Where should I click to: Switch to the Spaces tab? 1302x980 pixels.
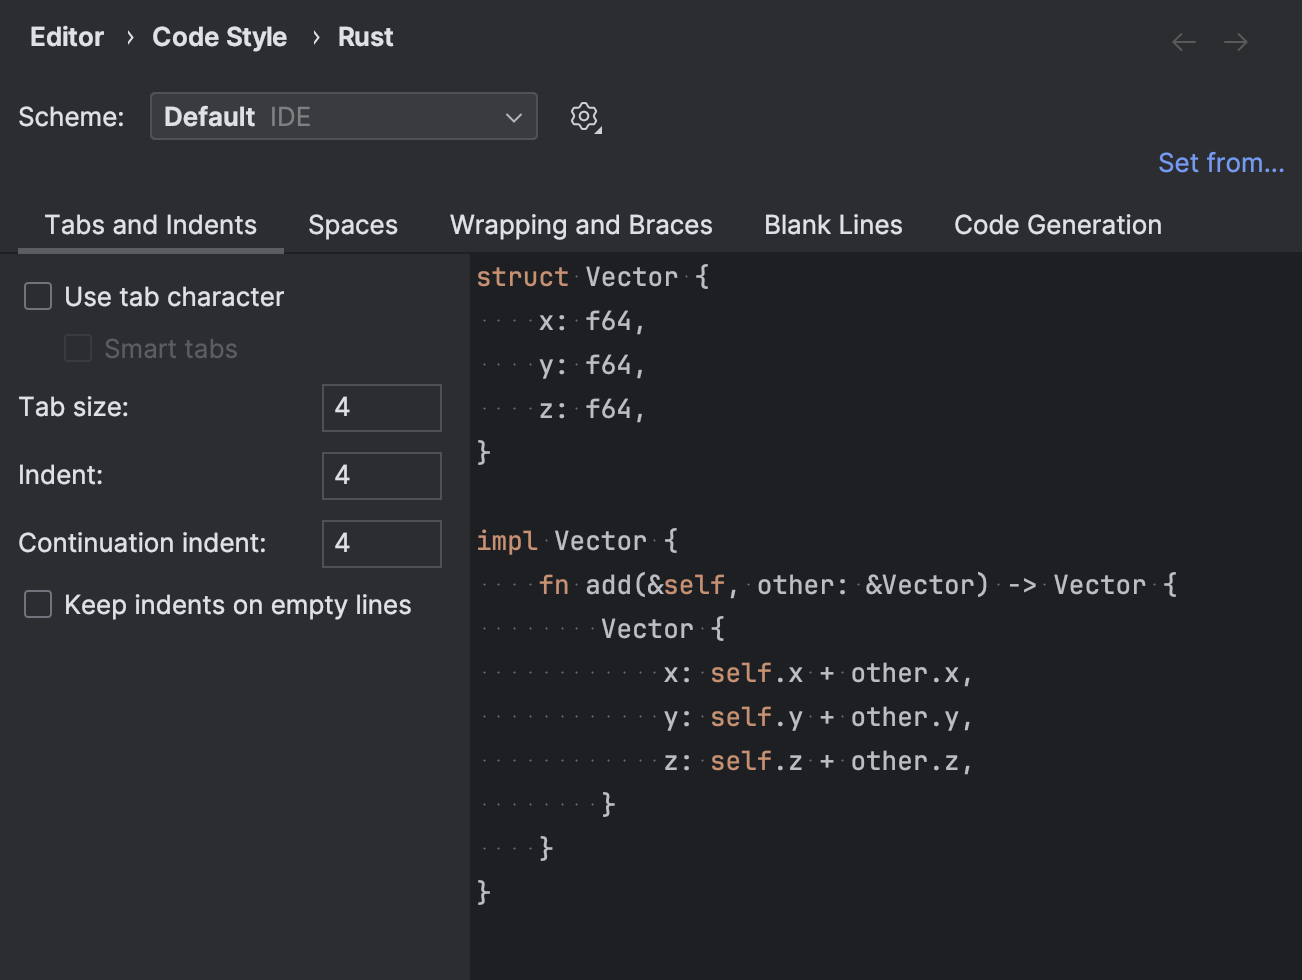pos(352,225)
